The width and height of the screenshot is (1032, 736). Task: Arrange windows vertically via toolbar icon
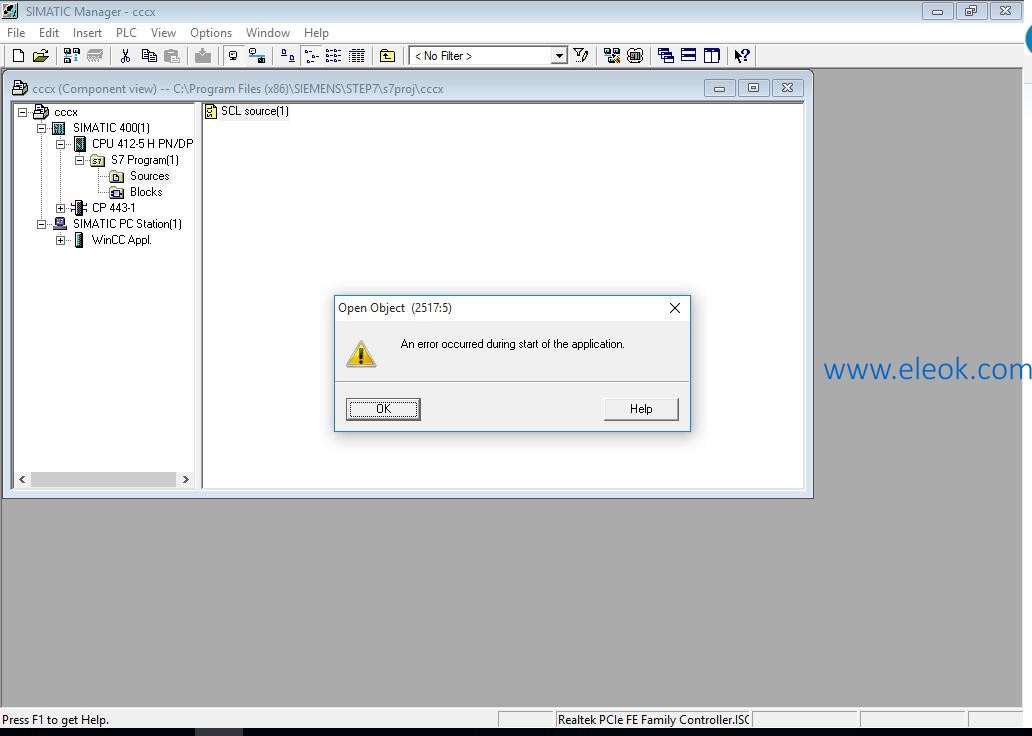coord(711,56)
